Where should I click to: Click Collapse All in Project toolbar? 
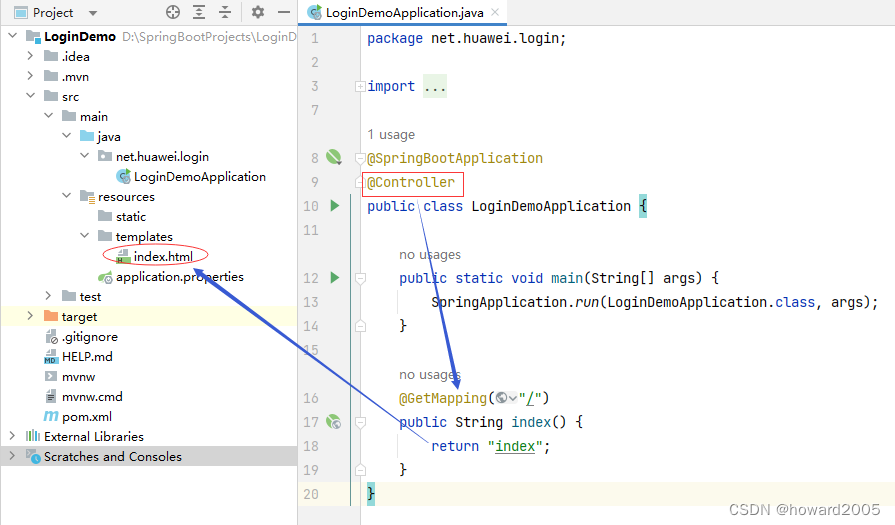(225, 12)
